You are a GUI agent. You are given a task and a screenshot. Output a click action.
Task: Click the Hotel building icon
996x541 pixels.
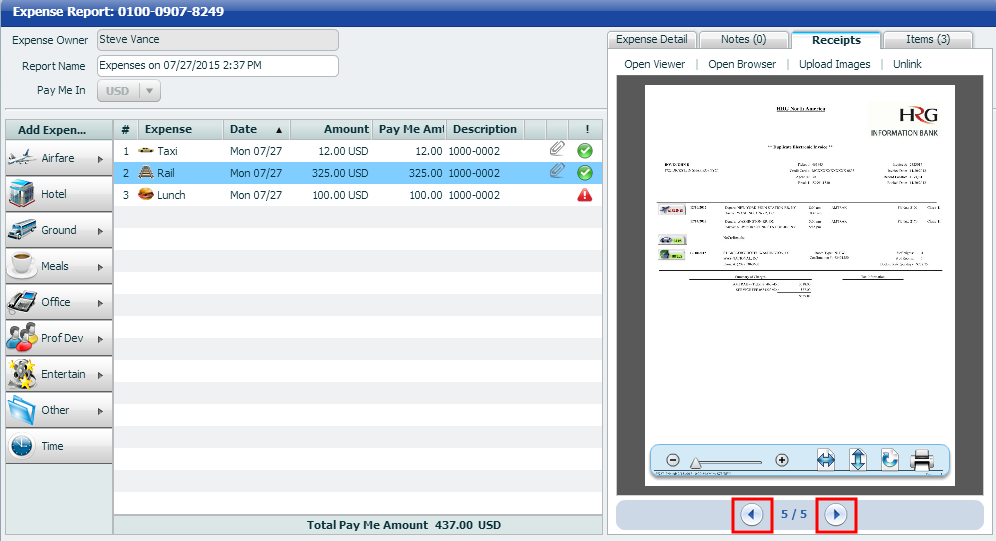click(x=22, y=194)
